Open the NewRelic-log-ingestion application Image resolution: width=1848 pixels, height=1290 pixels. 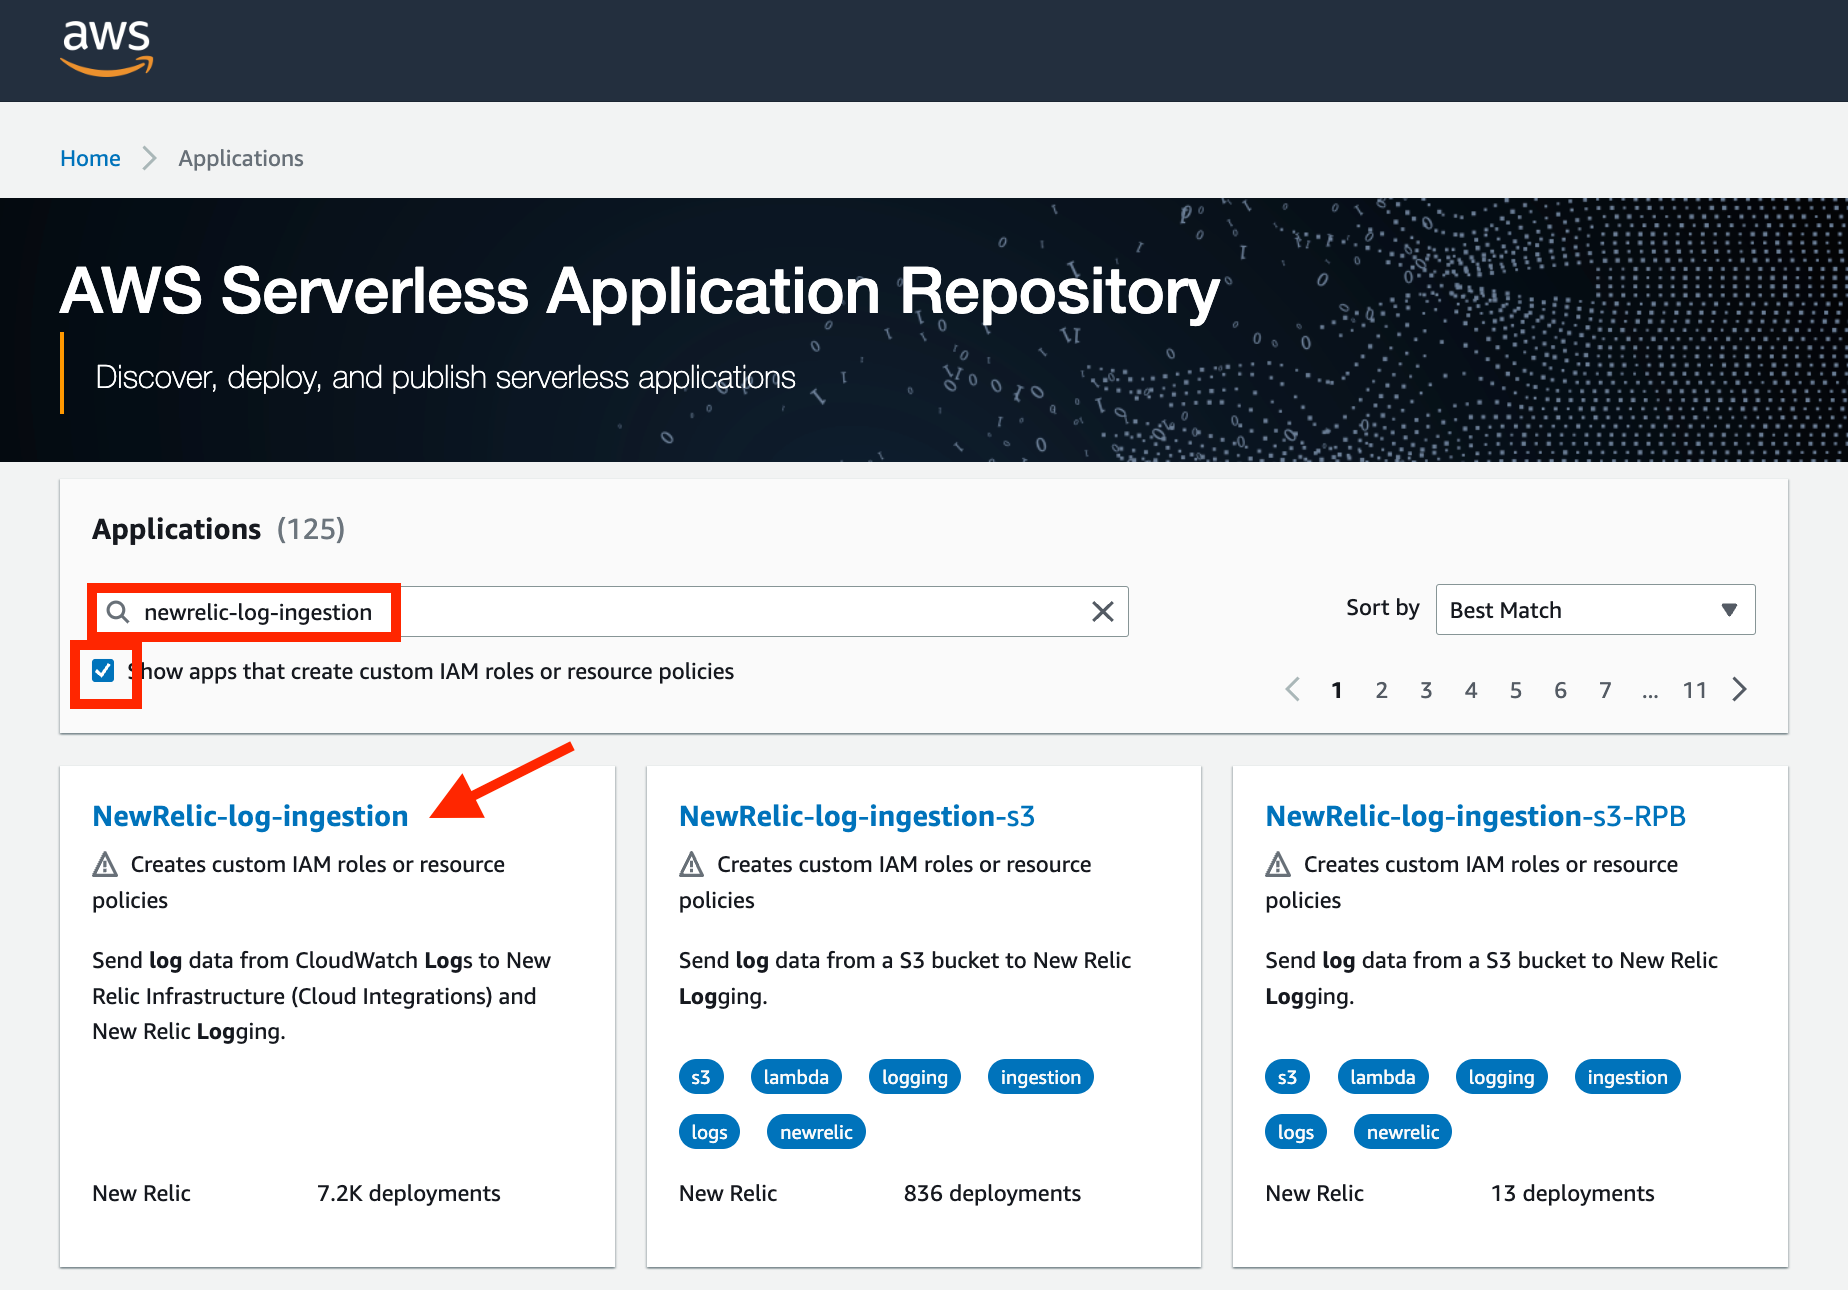(x=249, y=816)
